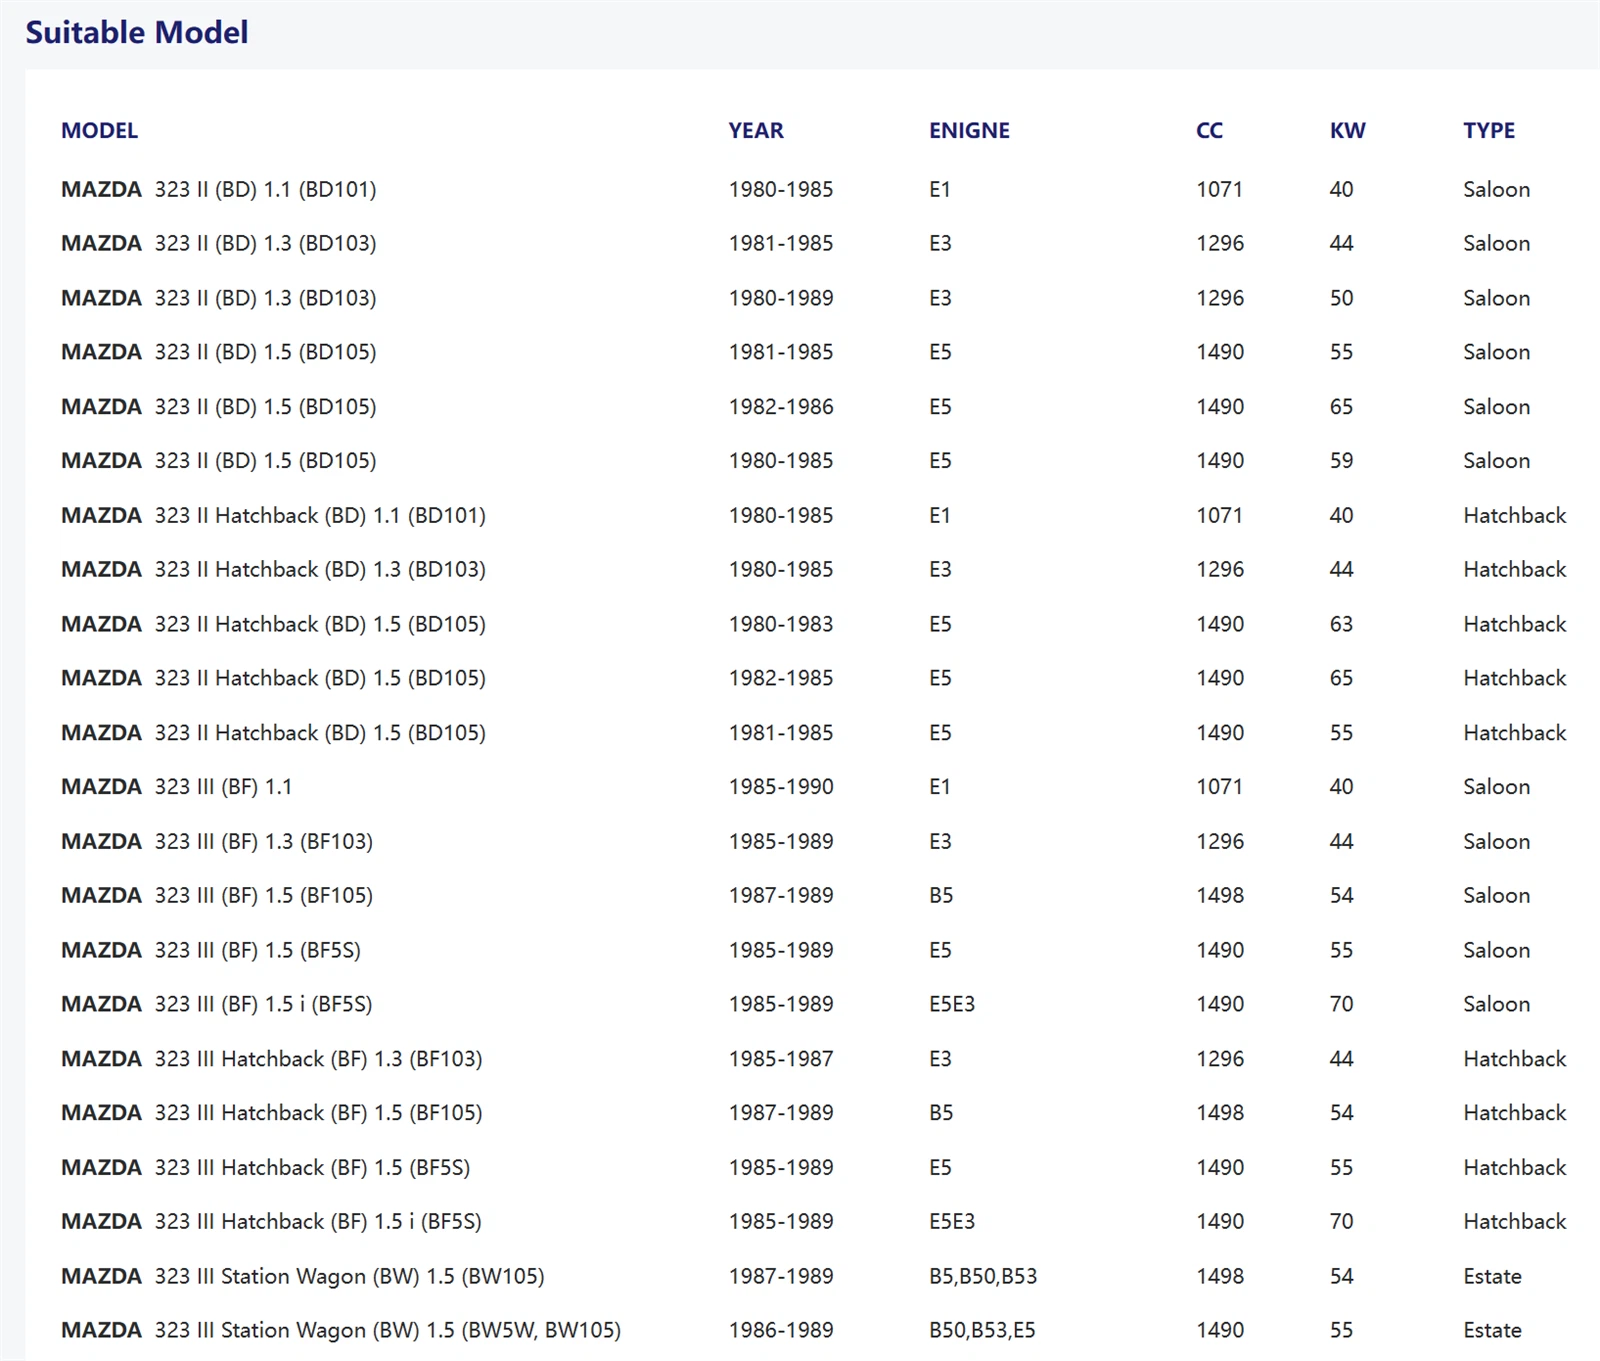
Task: Click year '1986-1989' cell
Action: point(781,1330)
